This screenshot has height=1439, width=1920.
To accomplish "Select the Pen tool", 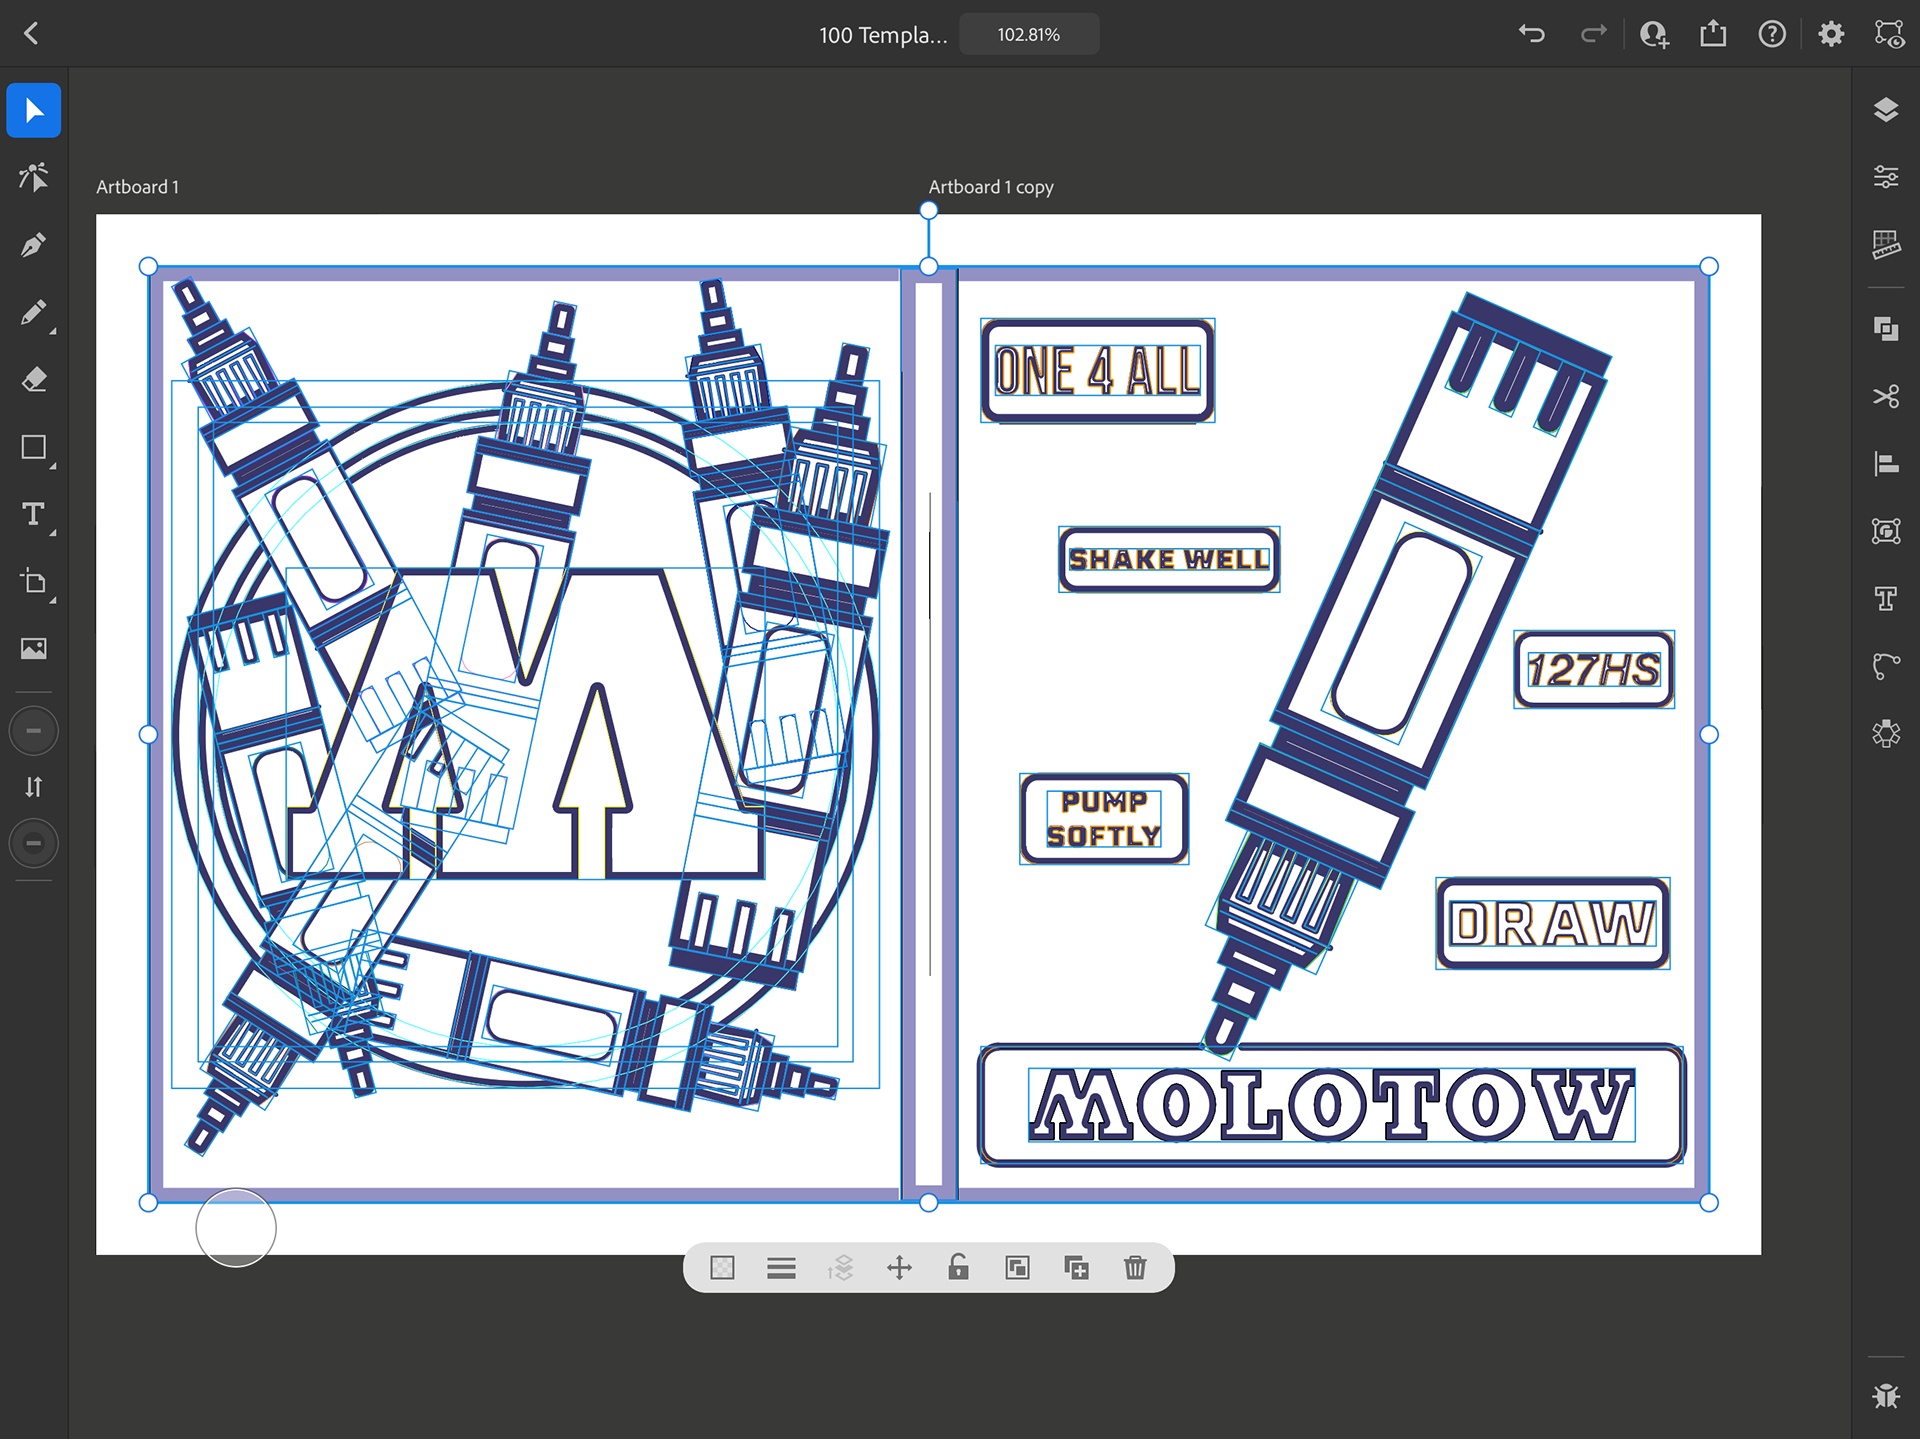I will tap(34, 245).
